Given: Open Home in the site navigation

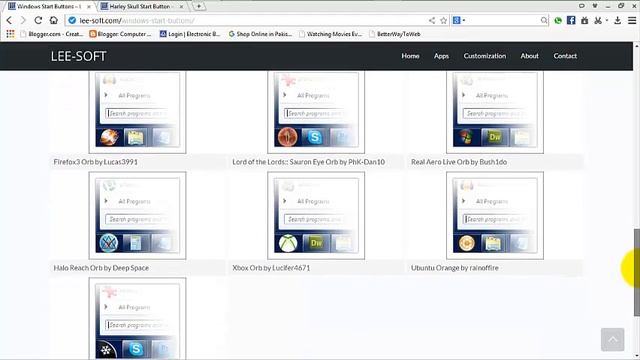Looking at the screenshot, I should 410,56.
